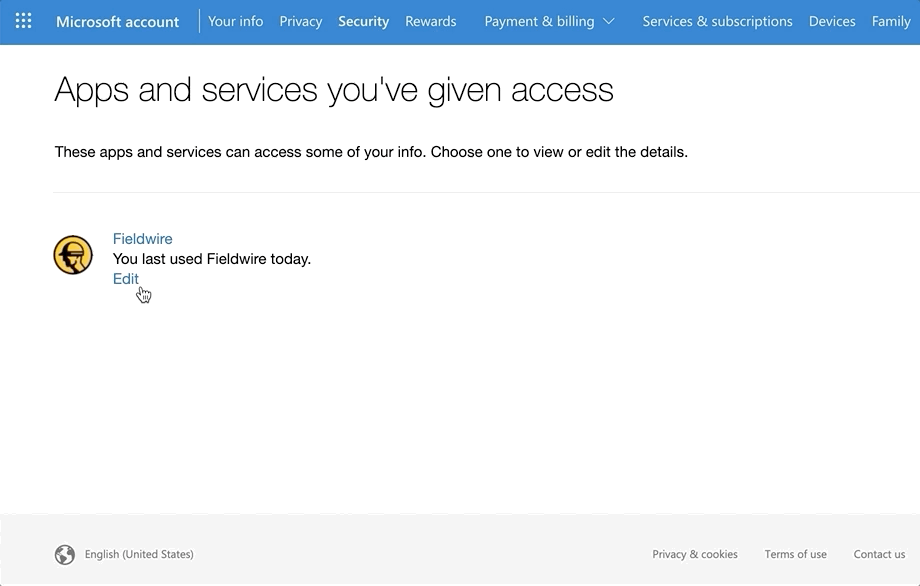The image size is (920, 586).
Task: Click the Fieldwire hard hat app icon
Action: click(x=73, y=255)
